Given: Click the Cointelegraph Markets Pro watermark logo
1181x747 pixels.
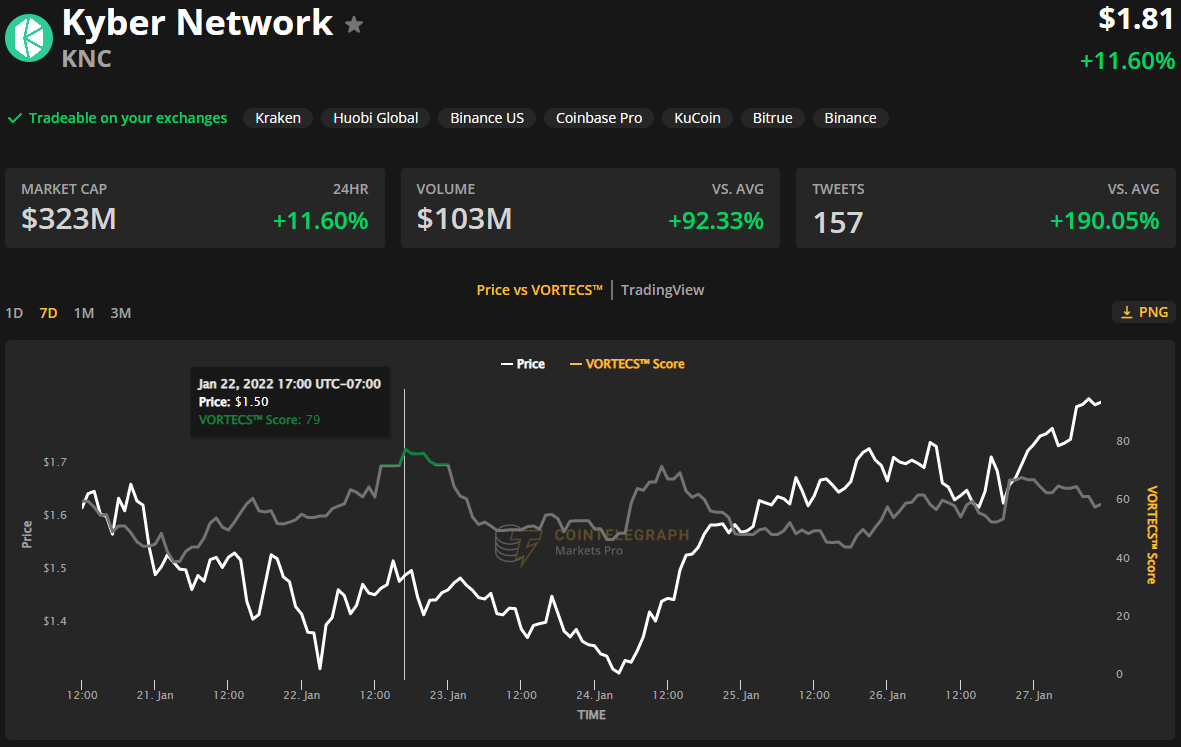Looking at the screenshot, I should tap(517, 543).
